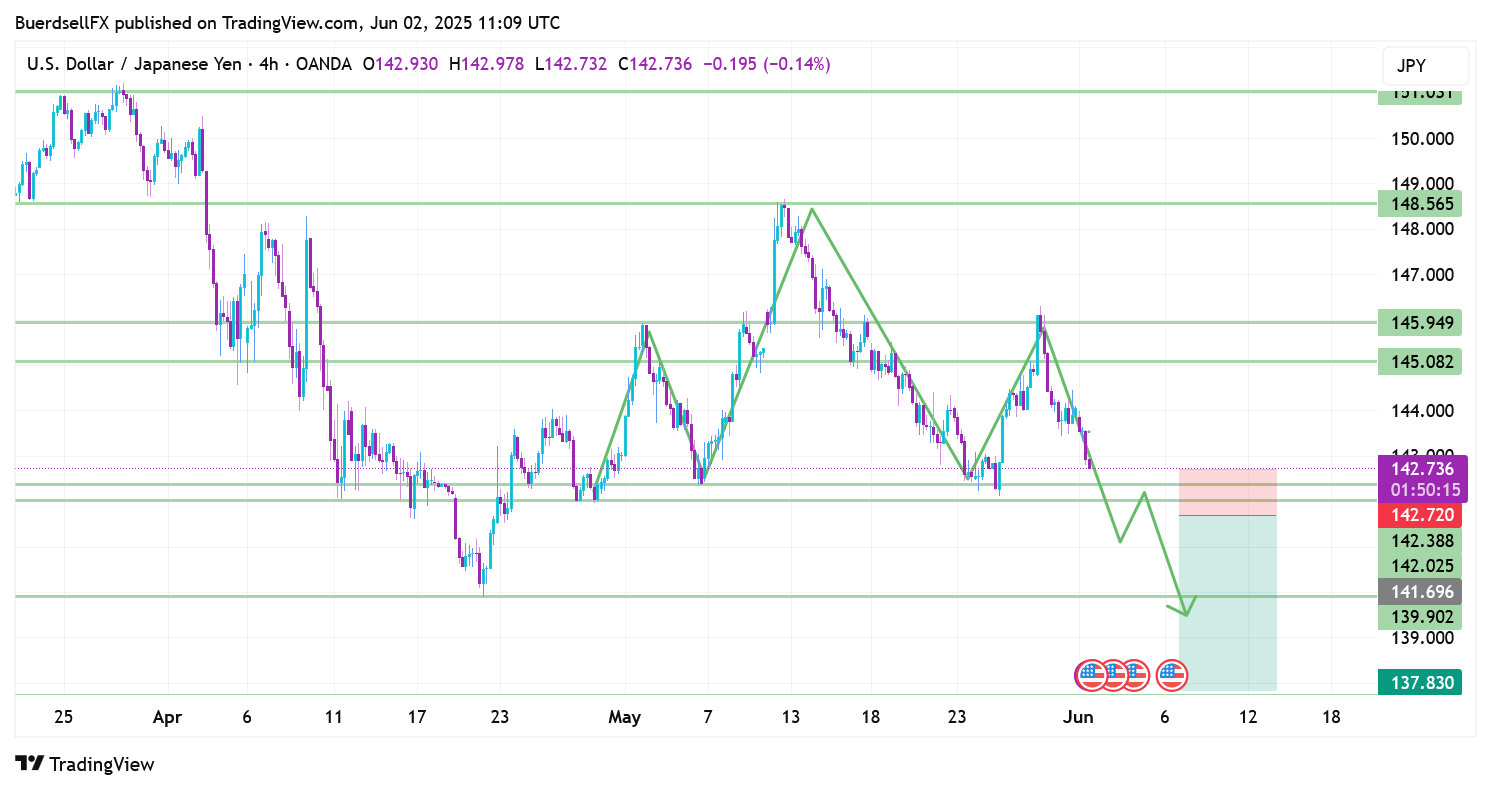Image resolution: width=1491 pixels, height=790 pixels.
Task: Click the JPY currency button
Action: [x=1425, y=66]
